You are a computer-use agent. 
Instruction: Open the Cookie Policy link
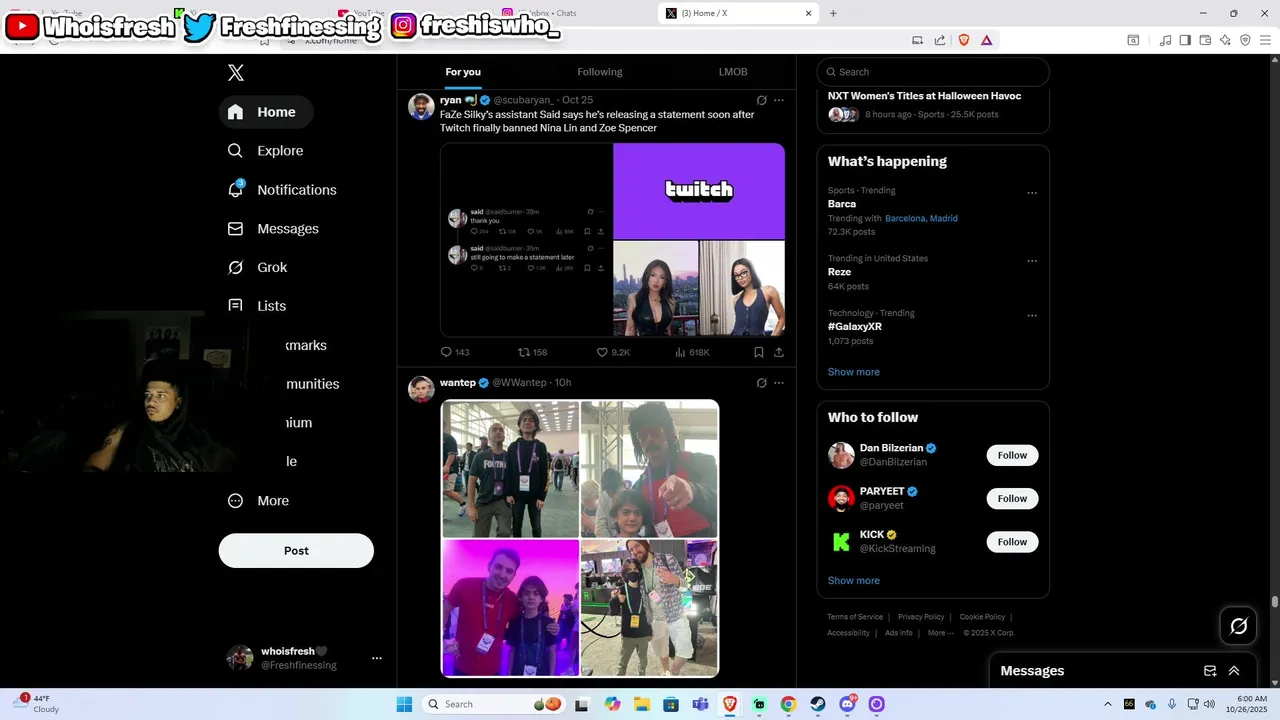click(x=982, y=617)
